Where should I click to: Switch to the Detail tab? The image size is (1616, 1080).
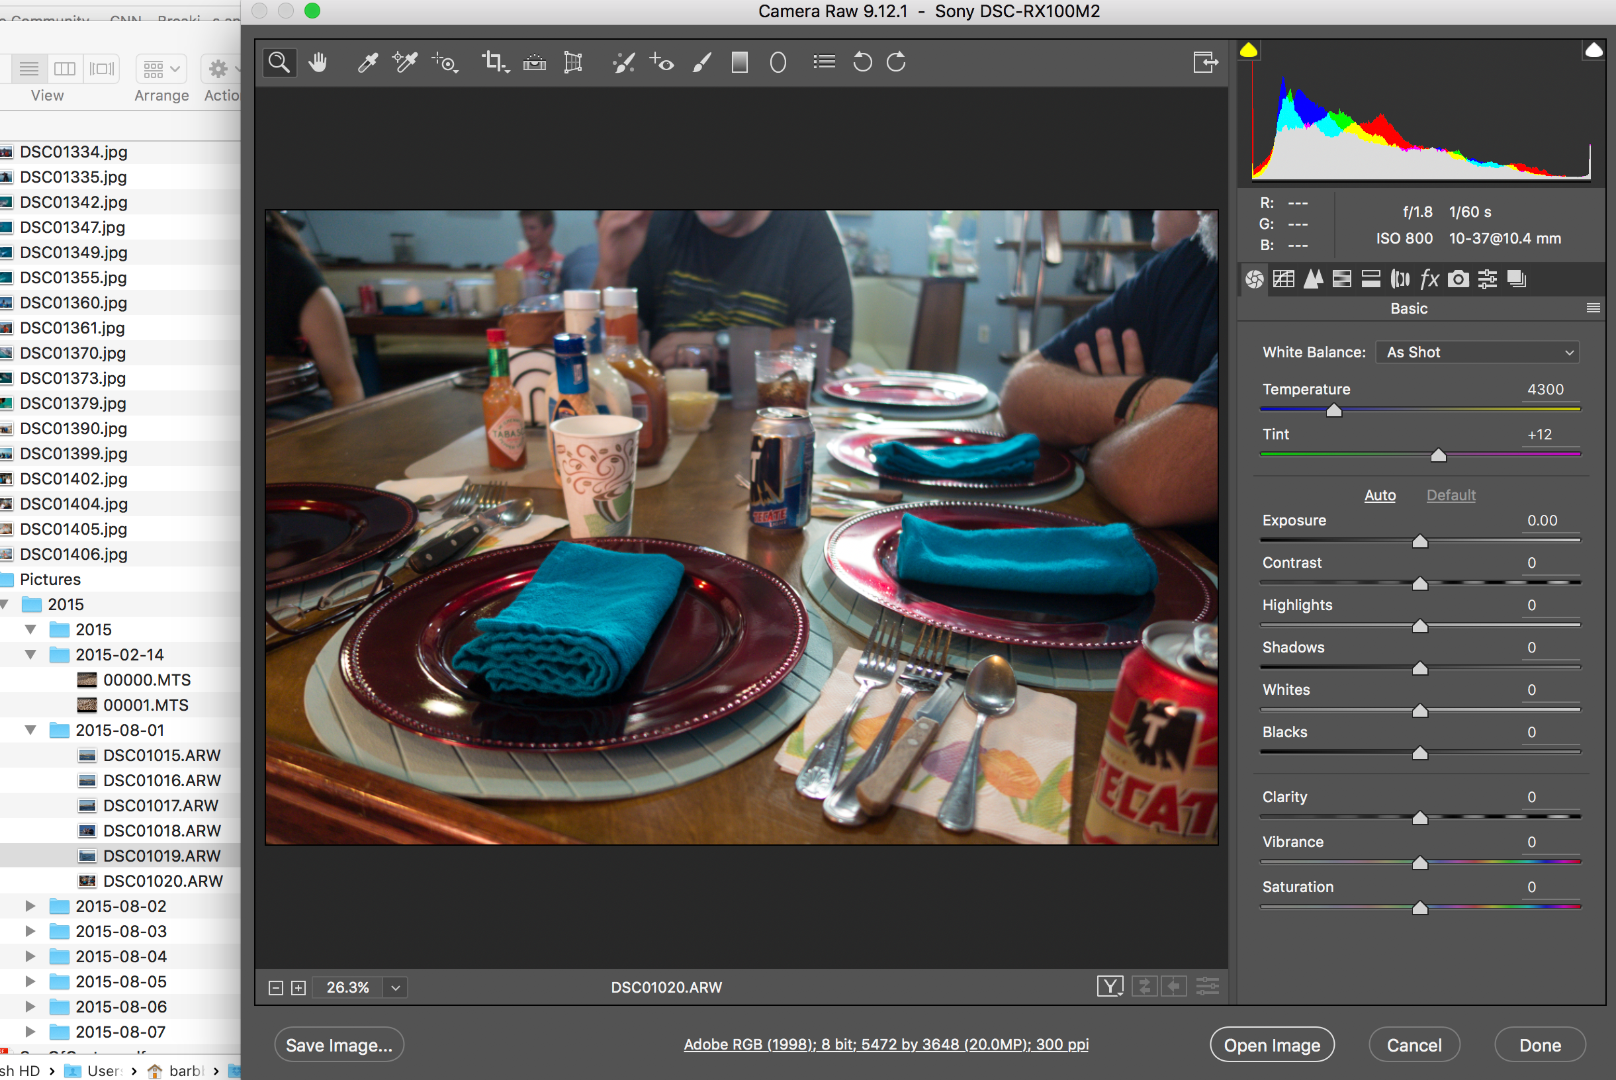tap(1313, 279)
